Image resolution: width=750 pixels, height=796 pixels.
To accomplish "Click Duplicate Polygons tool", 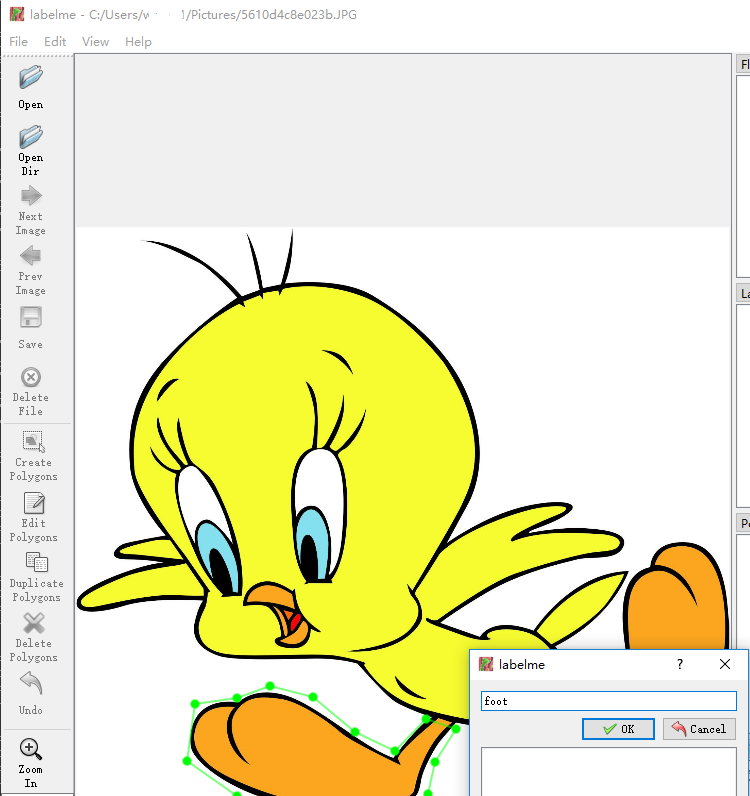I will [x=36, y=577].
